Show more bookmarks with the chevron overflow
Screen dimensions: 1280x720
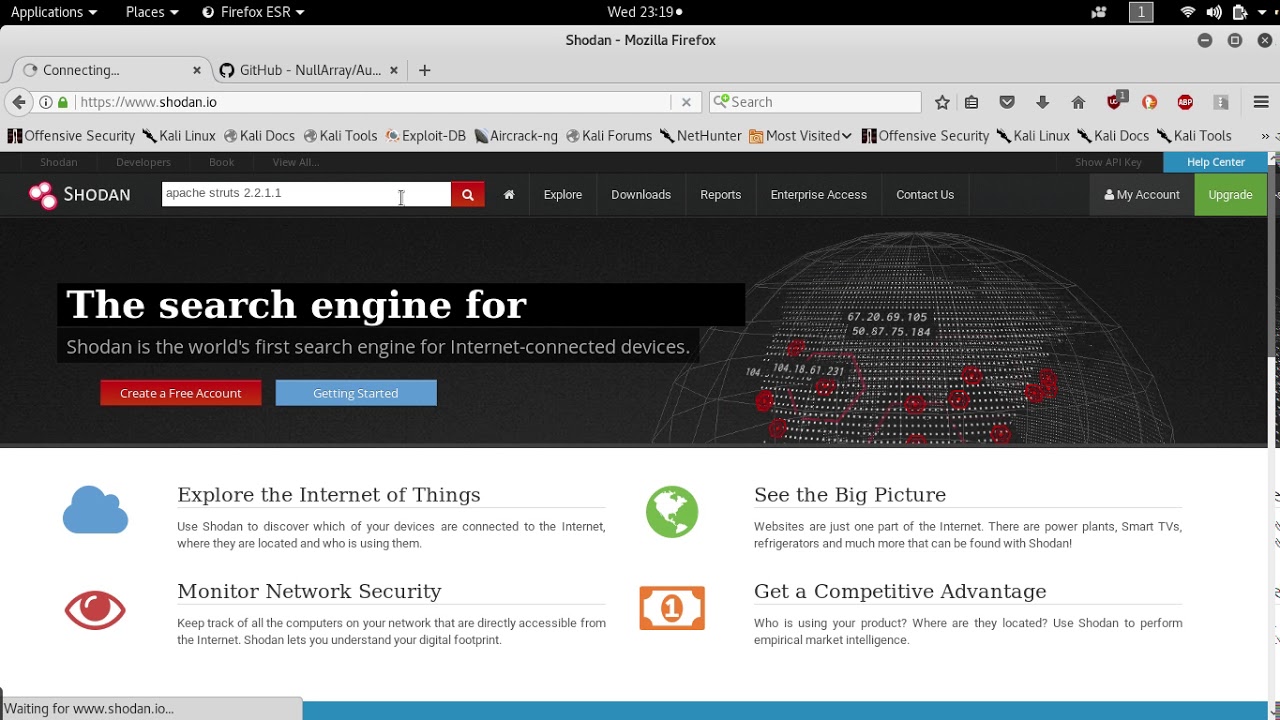tap(1265, 136)
